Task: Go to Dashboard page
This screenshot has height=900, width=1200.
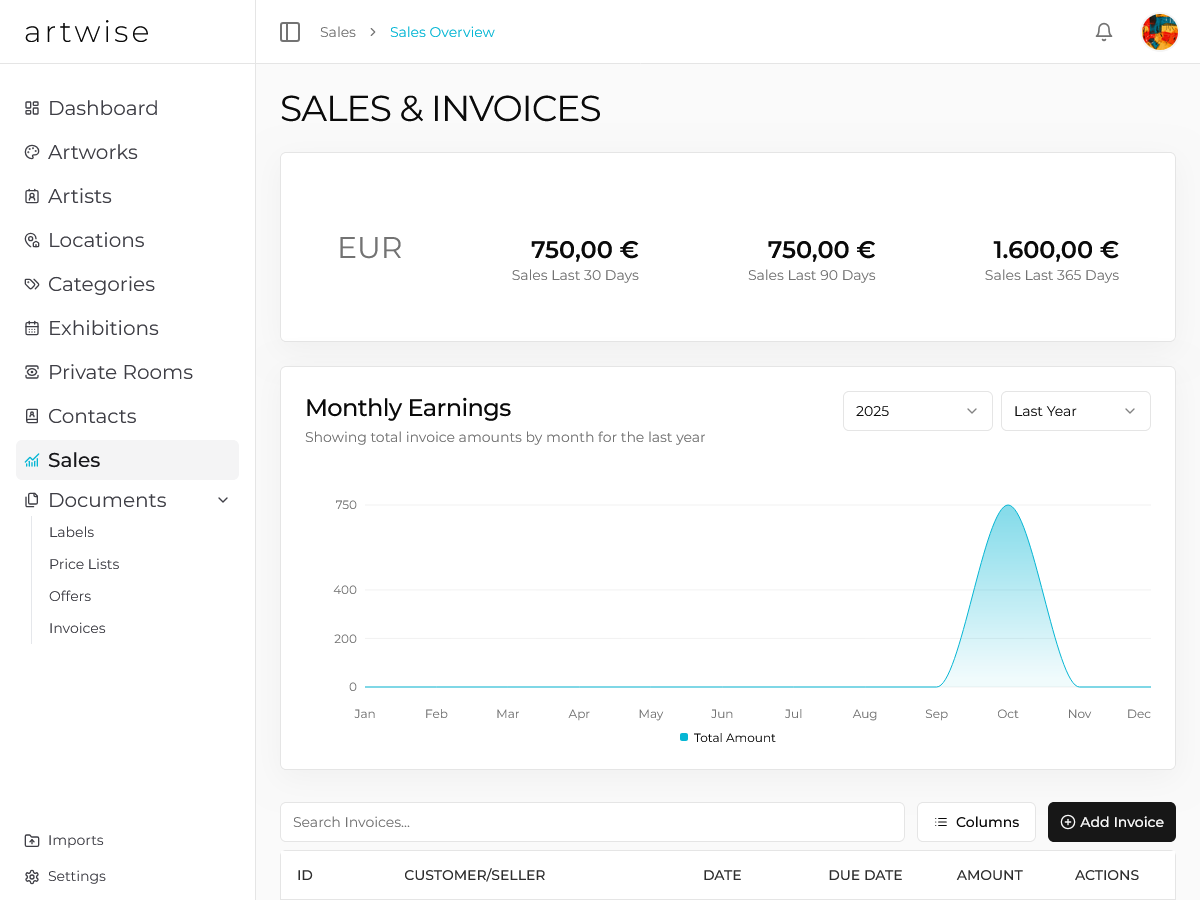Action: (x=127, y=108)
